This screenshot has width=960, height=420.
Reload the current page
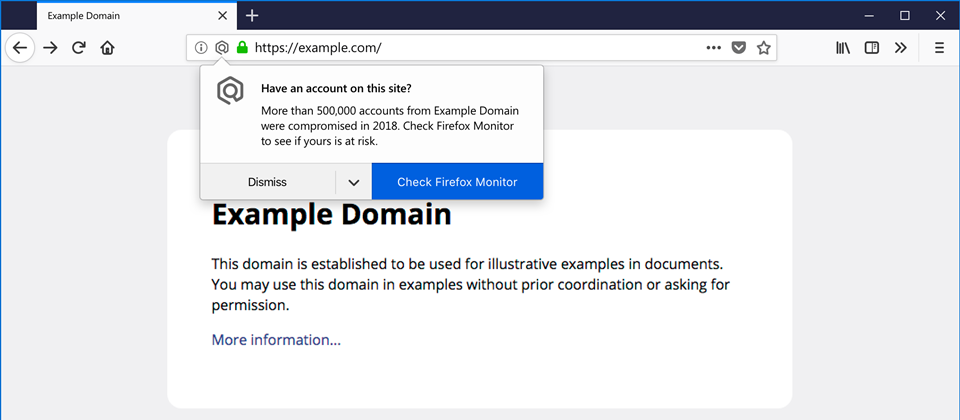point(78,48)
